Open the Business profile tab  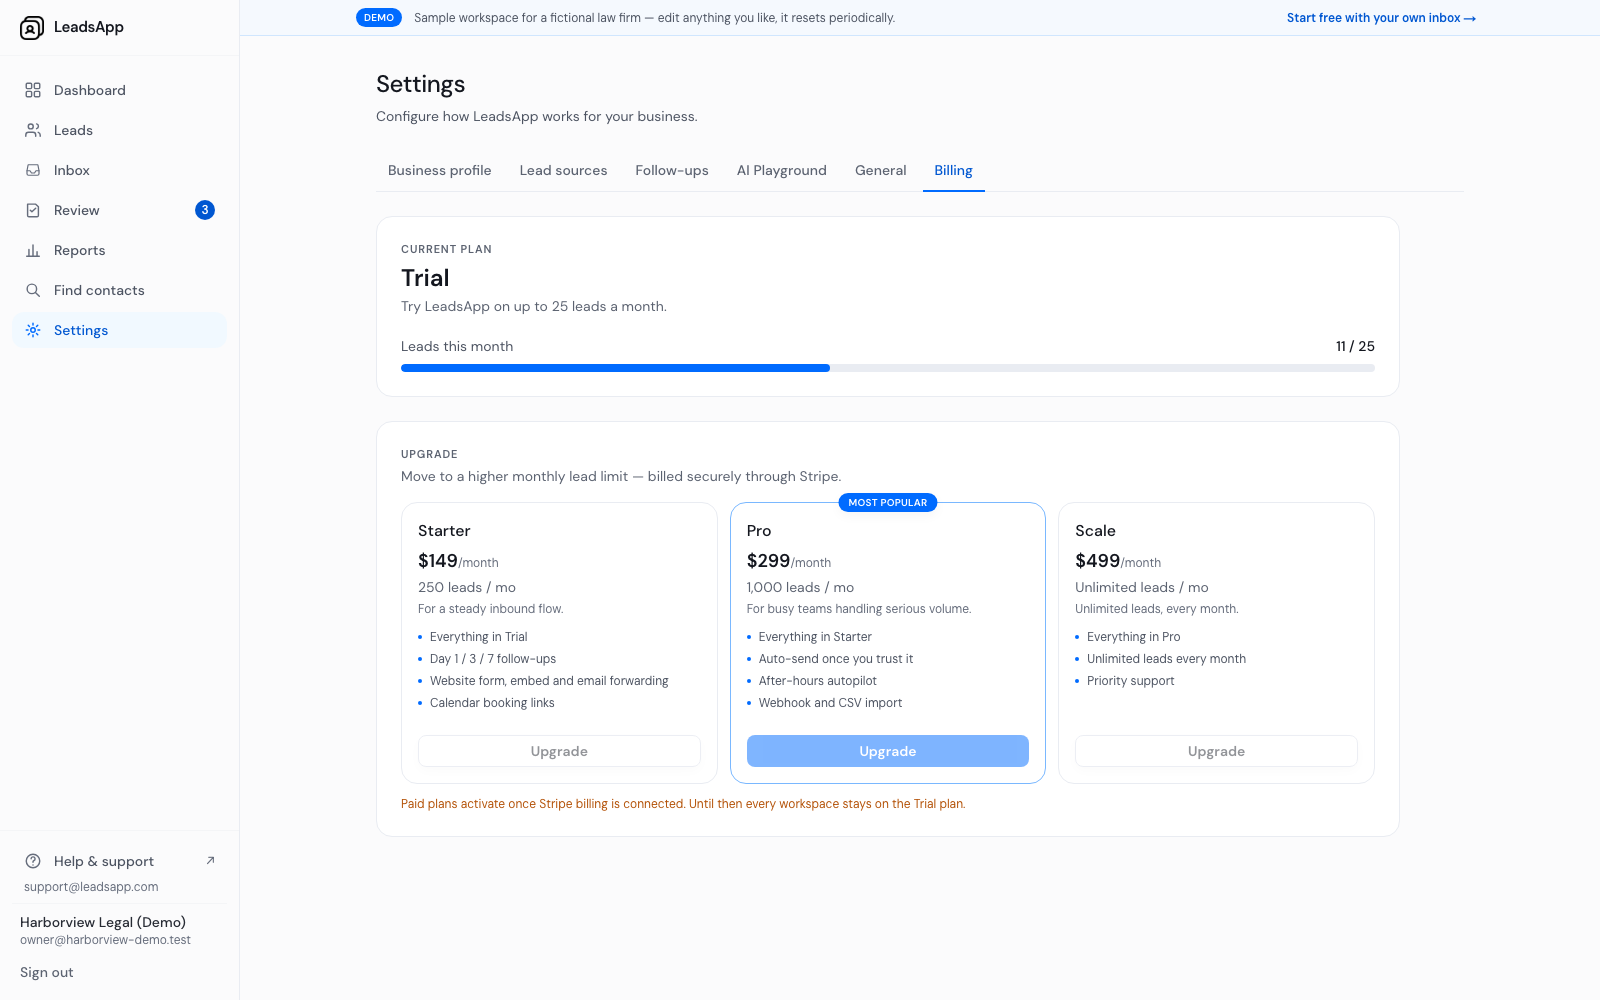pos(440,170)
